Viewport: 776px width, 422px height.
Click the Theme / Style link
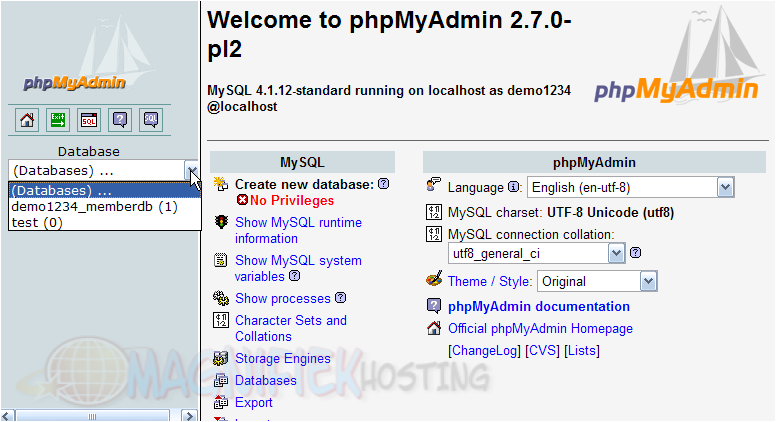[489, 281]
